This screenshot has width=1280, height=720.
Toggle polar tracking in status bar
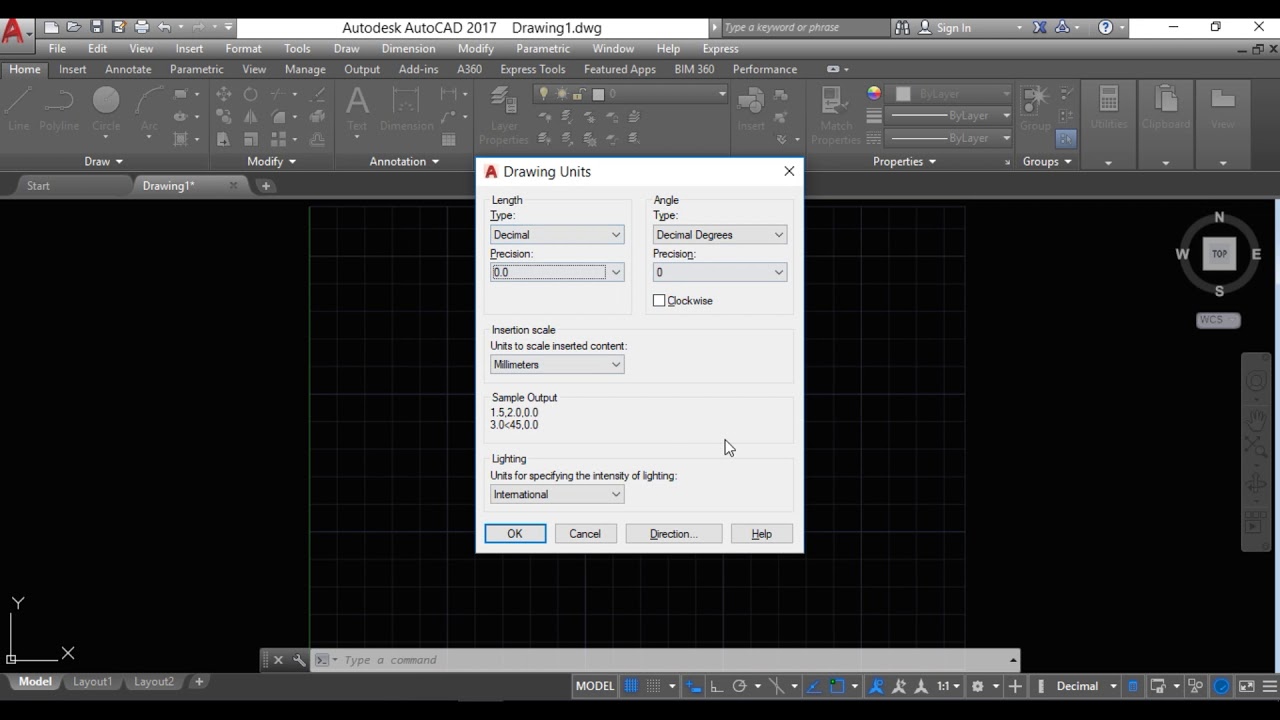pyautogui.click(x=739, y=686)
